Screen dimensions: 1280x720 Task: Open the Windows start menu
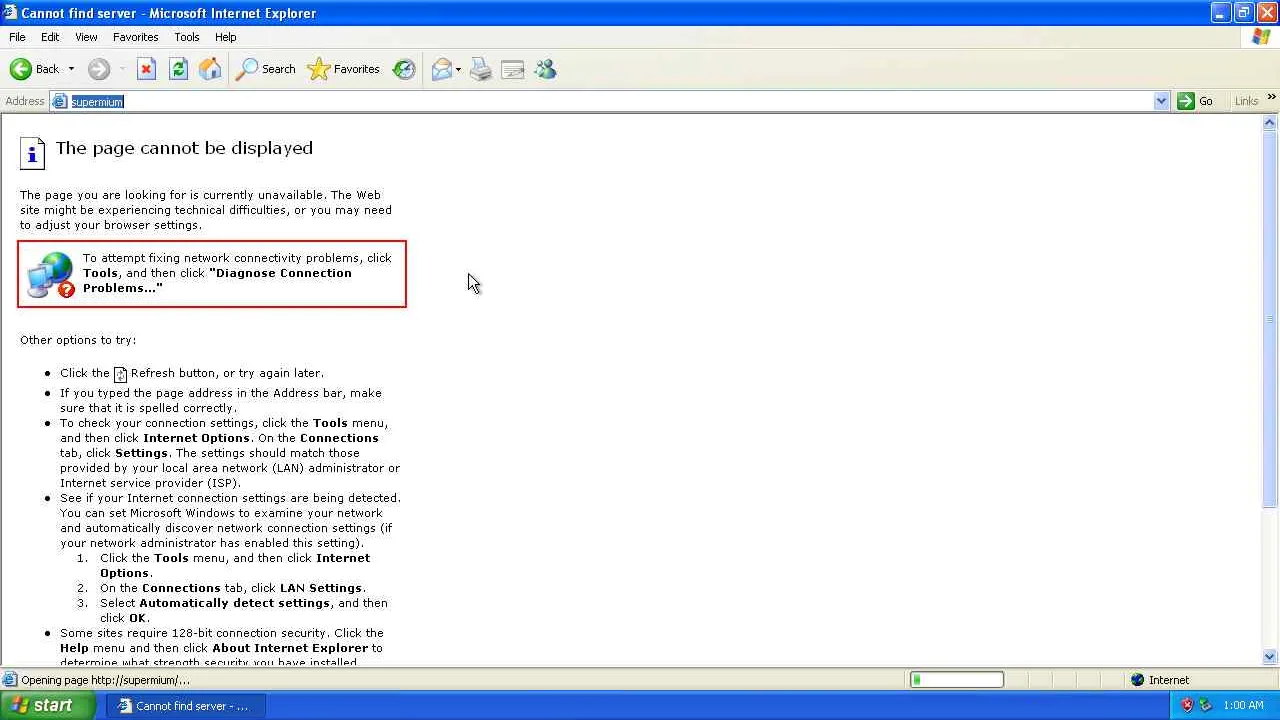(48, 705)
